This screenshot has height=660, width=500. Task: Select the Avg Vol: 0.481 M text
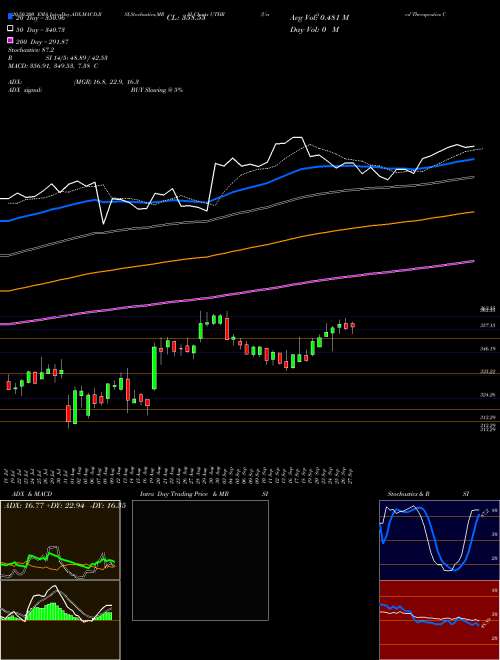[319, 18]
